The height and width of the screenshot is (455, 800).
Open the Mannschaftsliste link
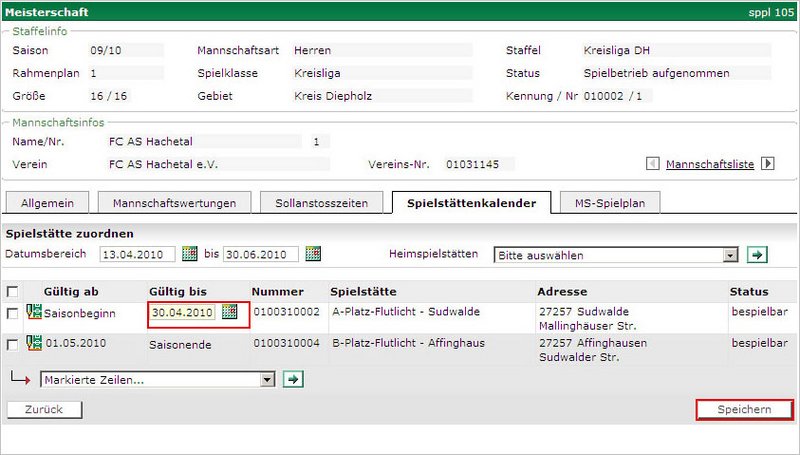tap(709, 164)
